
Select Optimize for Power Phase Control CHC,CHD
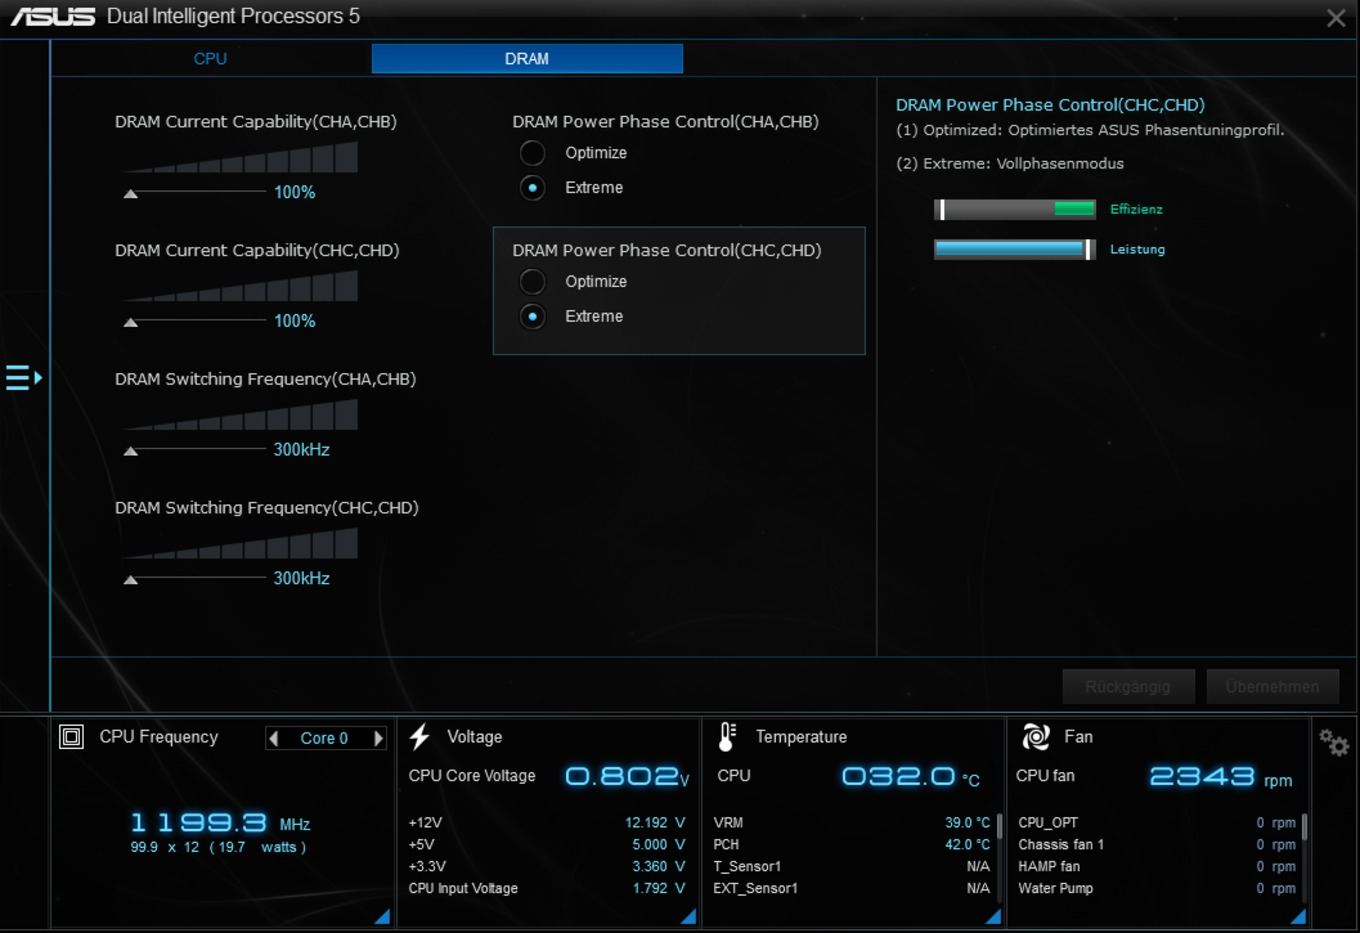[x=533, y=282]
